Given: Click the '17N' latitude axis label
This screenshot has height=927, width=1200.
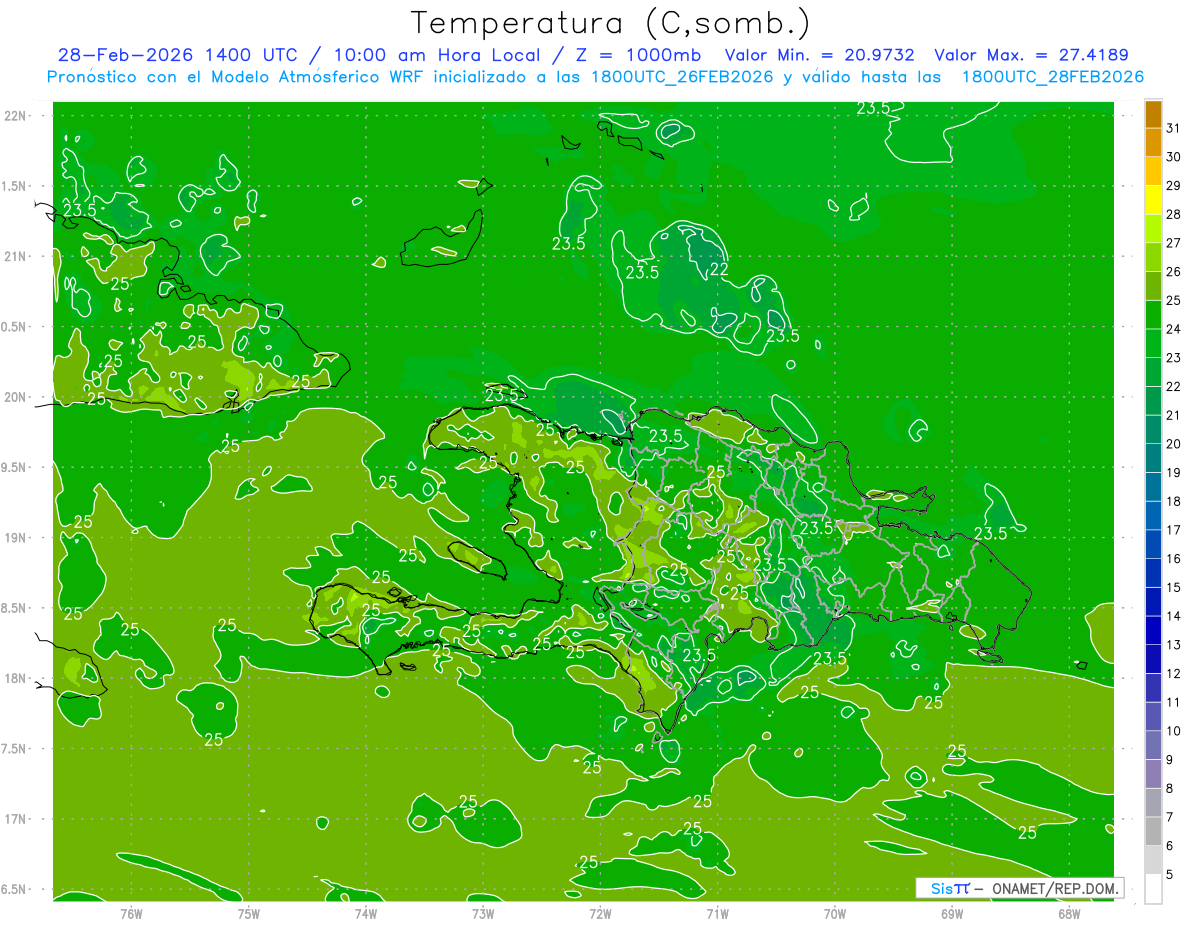Looking at the screenshot, I should [17, 819].
